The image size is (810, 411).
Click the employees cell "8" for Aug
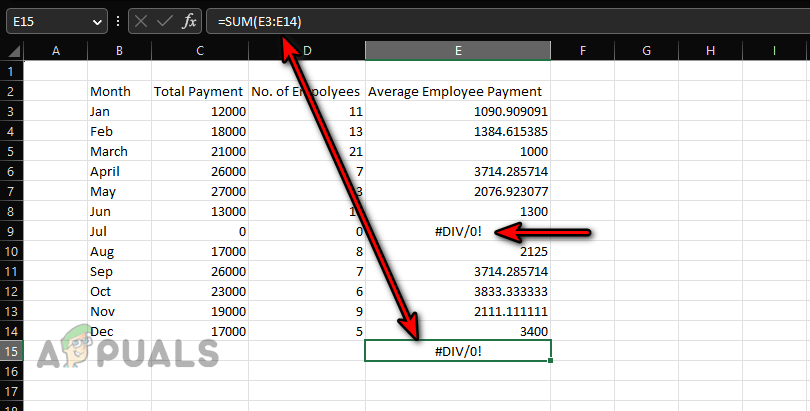307,251
